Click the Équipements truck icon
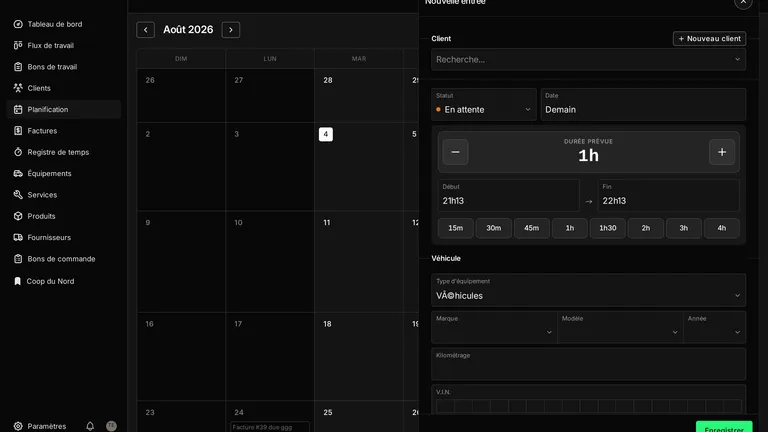This screenshot has height=432, width=768. click(x=18, y=173)
